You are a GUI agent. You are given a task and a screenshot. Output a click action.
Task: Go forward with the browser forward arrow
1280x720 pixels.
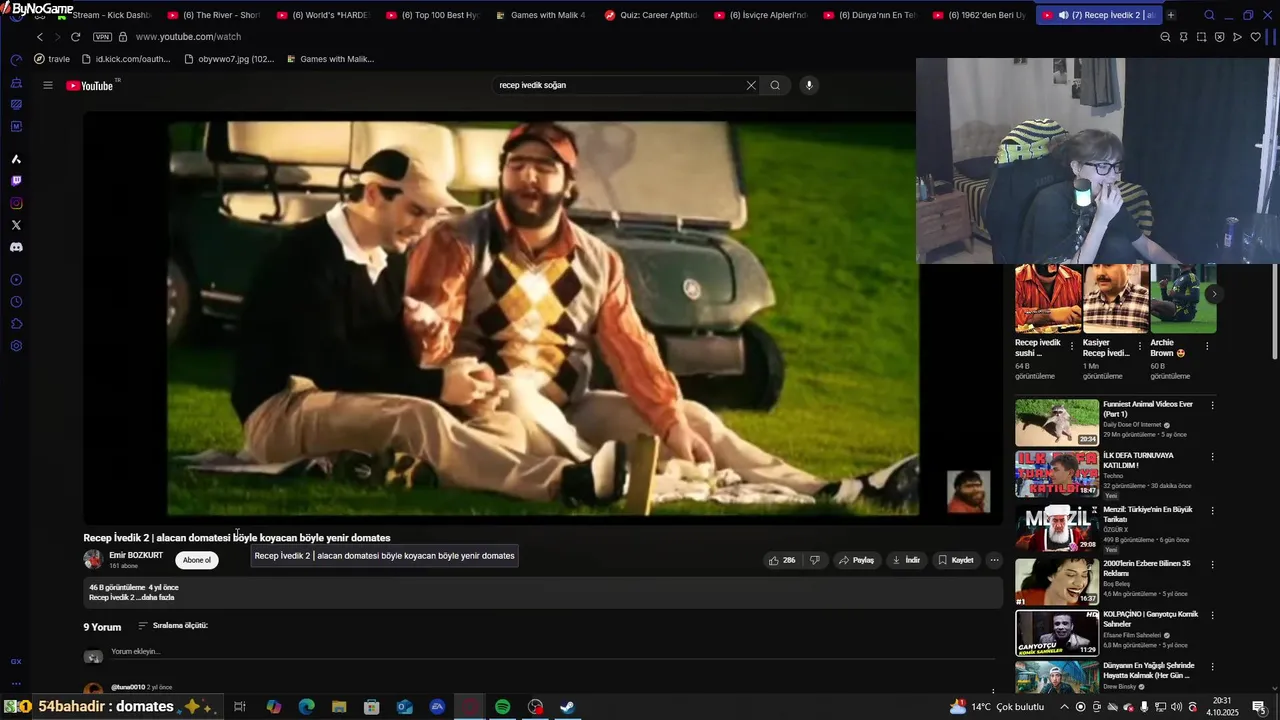[x=57, y=37]
